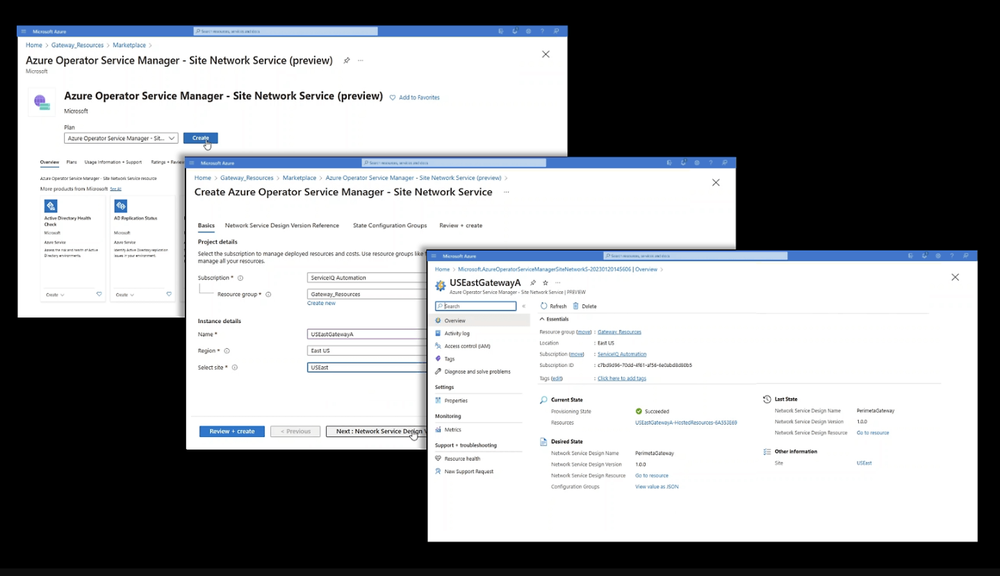Collapse the Essentials section

pyautogui.click(x=554, y=319)
